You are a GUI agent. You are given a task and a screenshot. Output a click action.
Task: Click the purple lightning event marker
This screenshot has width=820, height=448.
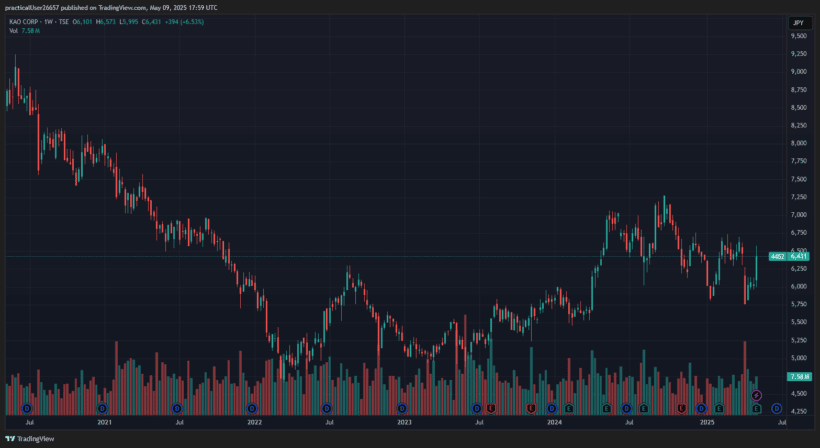(x=757, y=397)
